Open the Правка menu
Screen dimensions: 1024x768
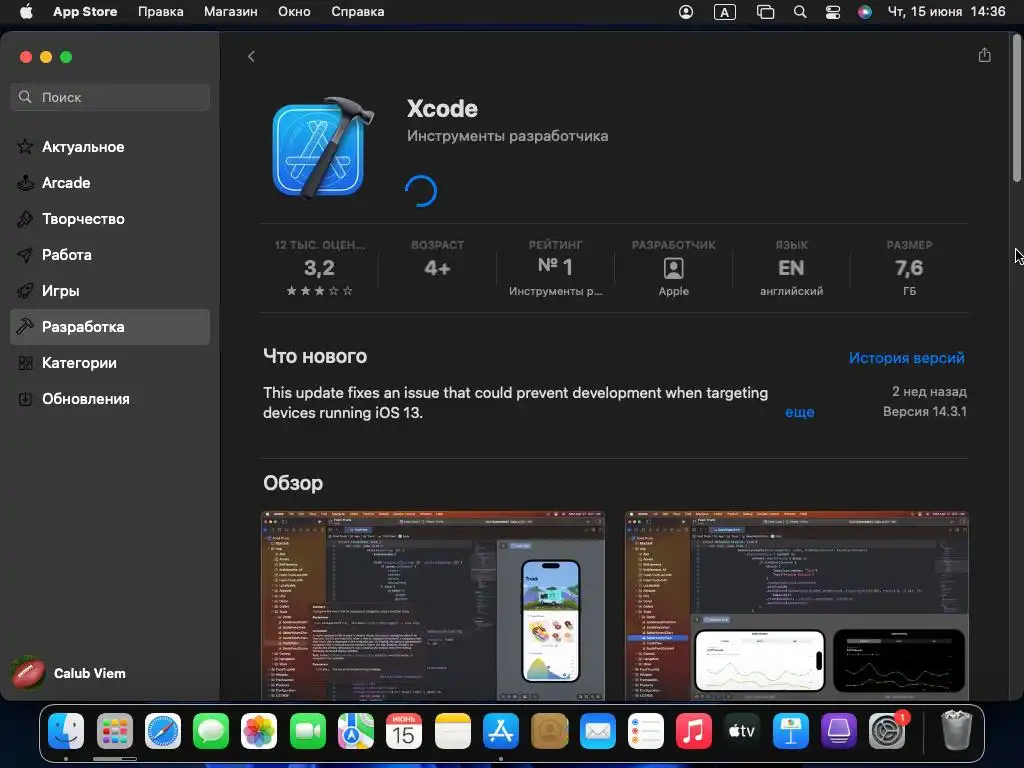[161, 12]
